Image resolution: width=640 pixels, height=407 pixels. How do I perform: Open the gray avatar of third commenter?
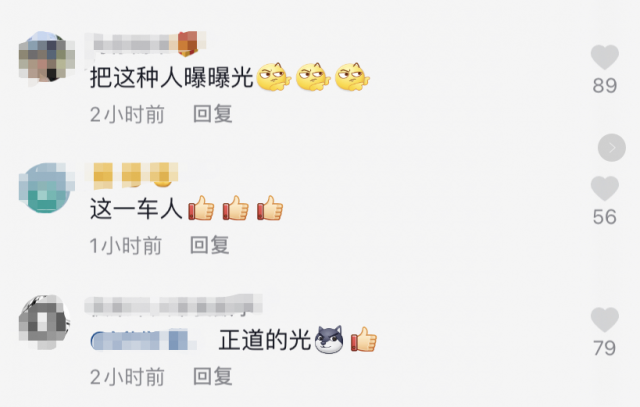coord(45,322)
